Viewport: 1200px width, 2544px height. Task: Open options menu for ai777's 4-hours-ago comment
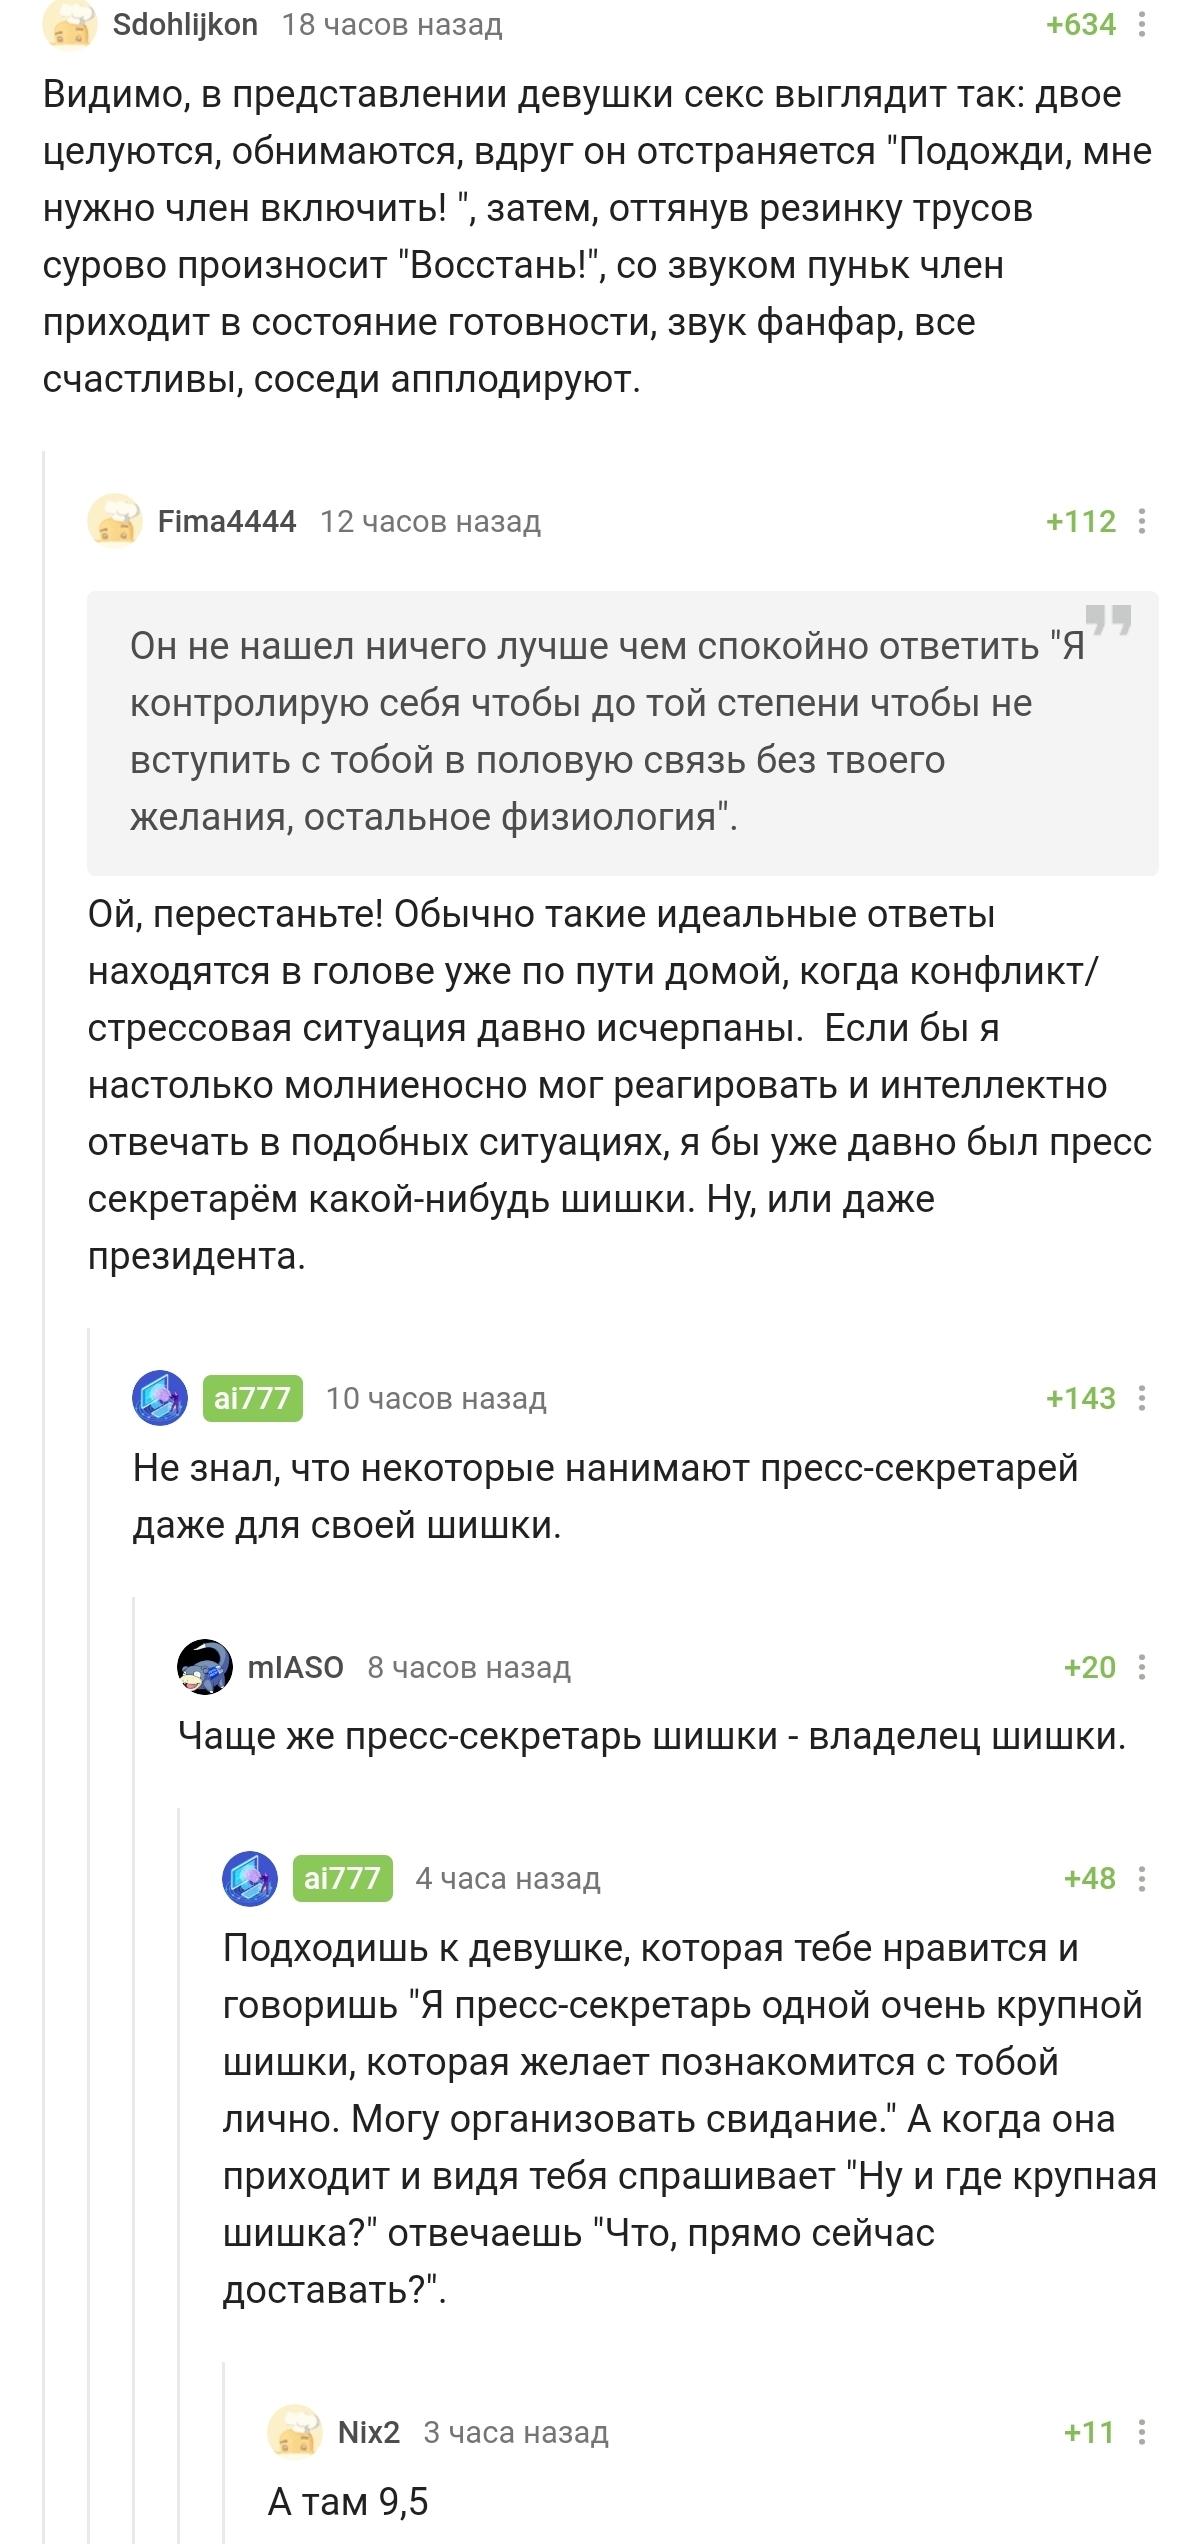point(1141,1878)
